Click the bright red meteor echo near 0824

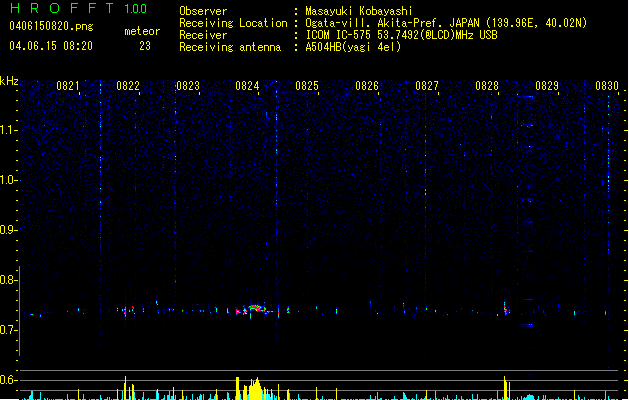(x=254, y=309)
